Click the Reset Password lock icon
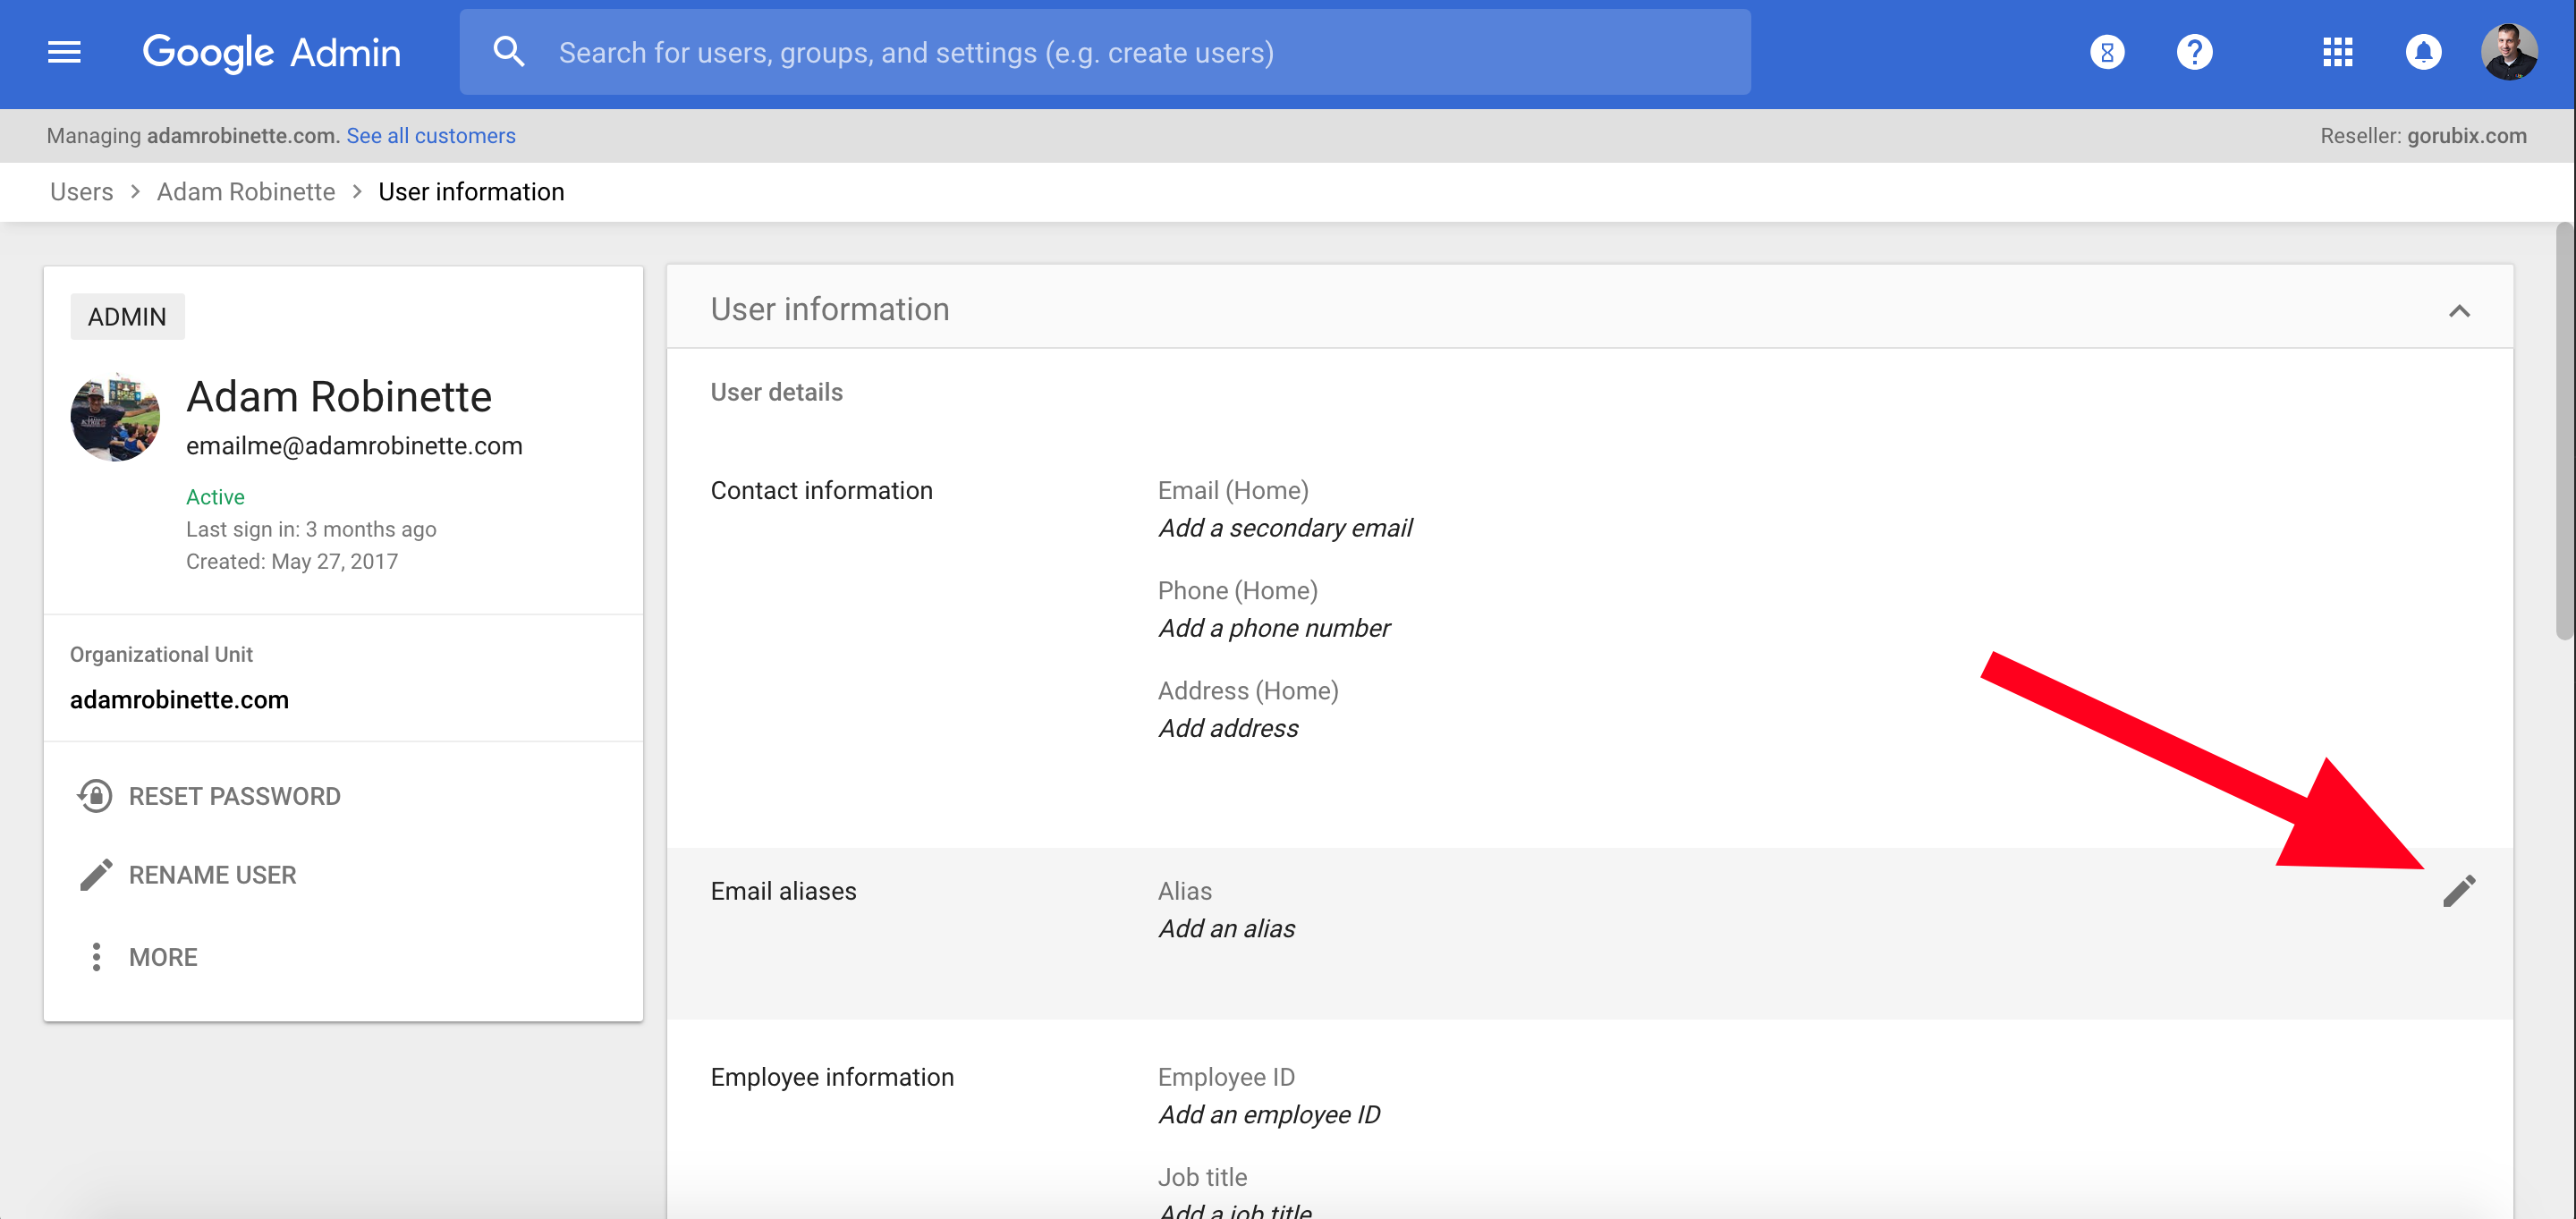Screen dimensions: 2576x1219 pyautogui.click(x=95, y=796)
